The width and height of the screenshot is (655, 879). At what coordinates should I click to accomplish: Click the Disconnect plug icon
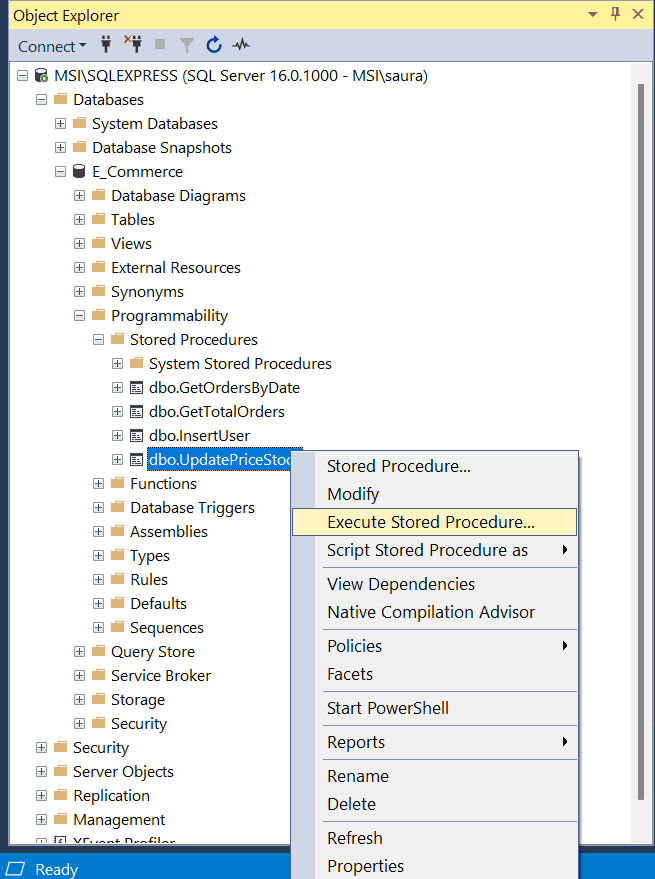pos(132,46)
